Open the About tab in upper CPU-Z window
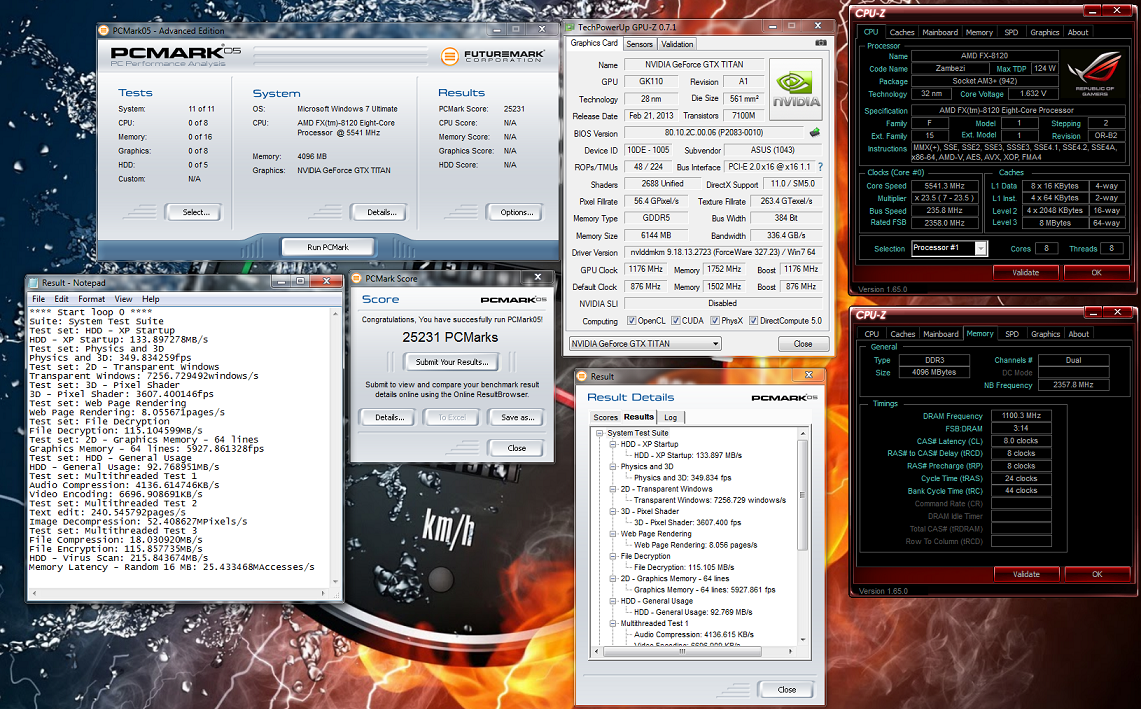1141x709 pixels. point(1078,32)
